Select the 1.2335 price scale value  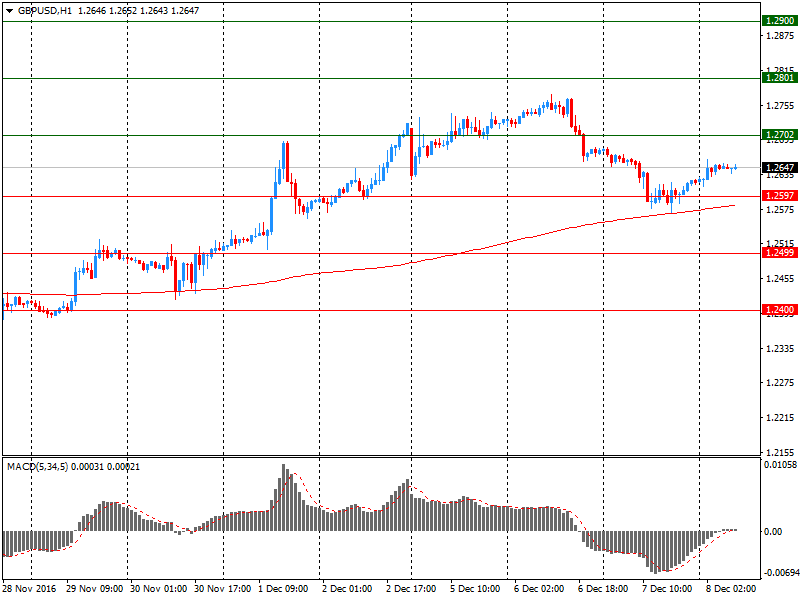click(781, 348)
